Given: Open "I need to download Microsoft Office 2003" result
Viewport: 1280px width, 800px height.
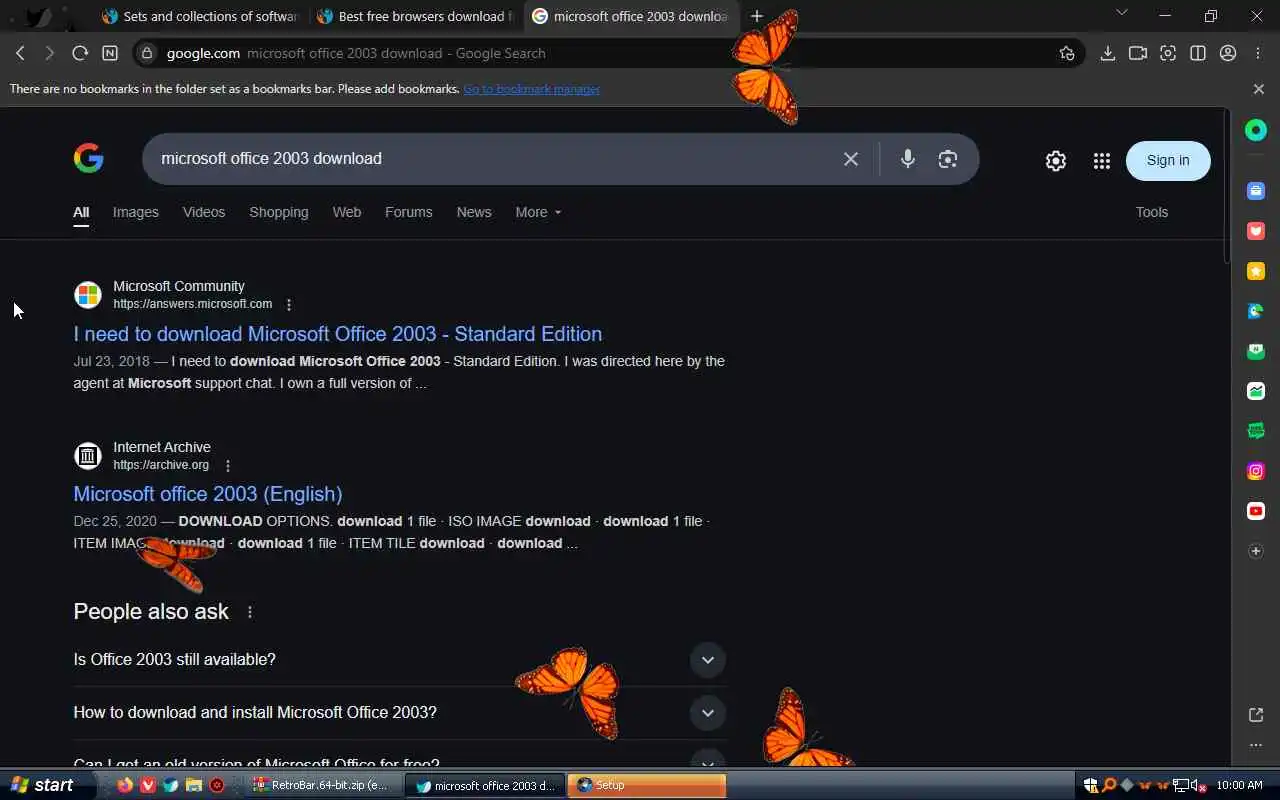Looking at the screenshot, I should click(x=338, y=334).
